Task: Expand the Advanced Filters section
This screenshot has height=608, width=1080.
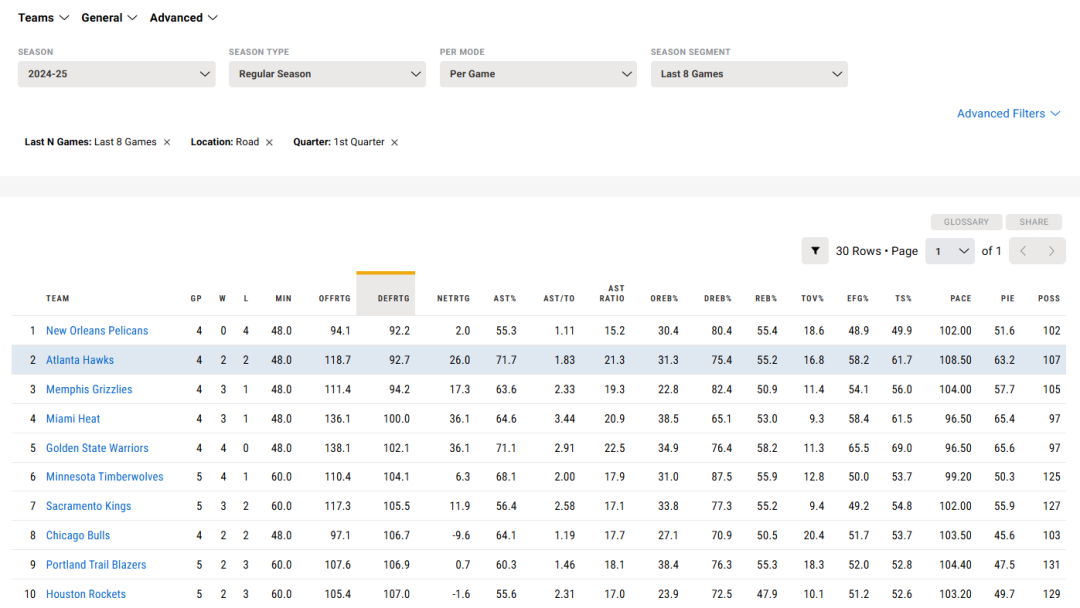Action: coord(1008,114)
